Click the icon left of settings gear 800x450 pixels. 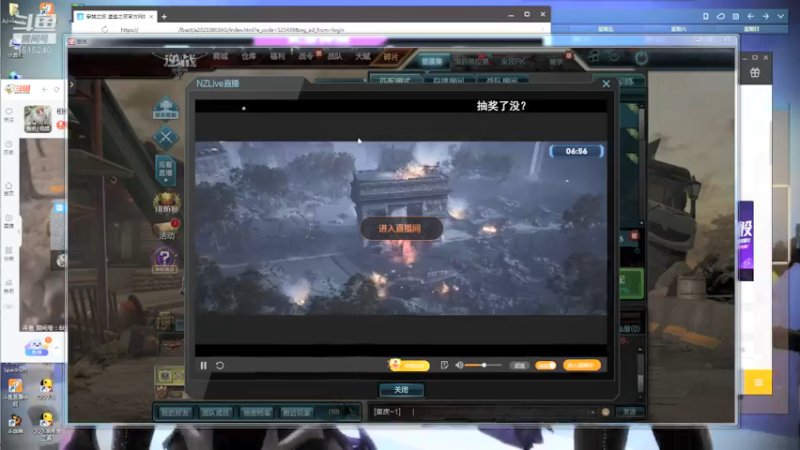(594, 57)
